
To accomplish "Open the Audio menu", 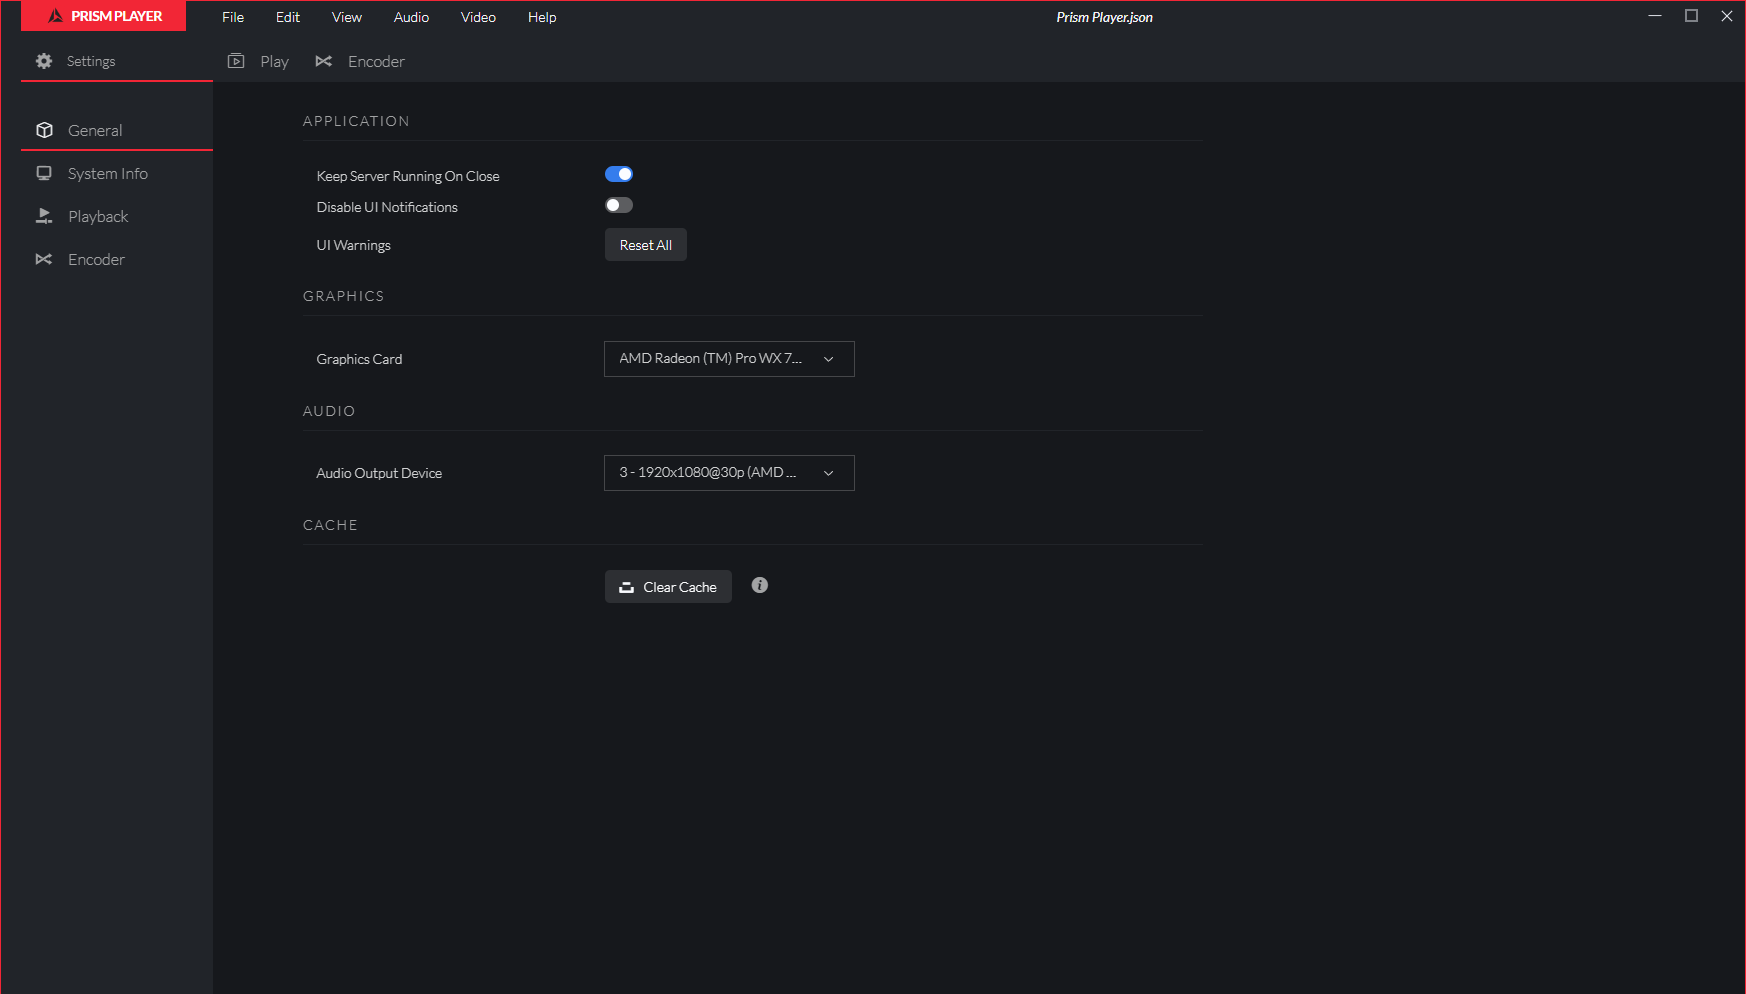I will (x=410, y=17).
